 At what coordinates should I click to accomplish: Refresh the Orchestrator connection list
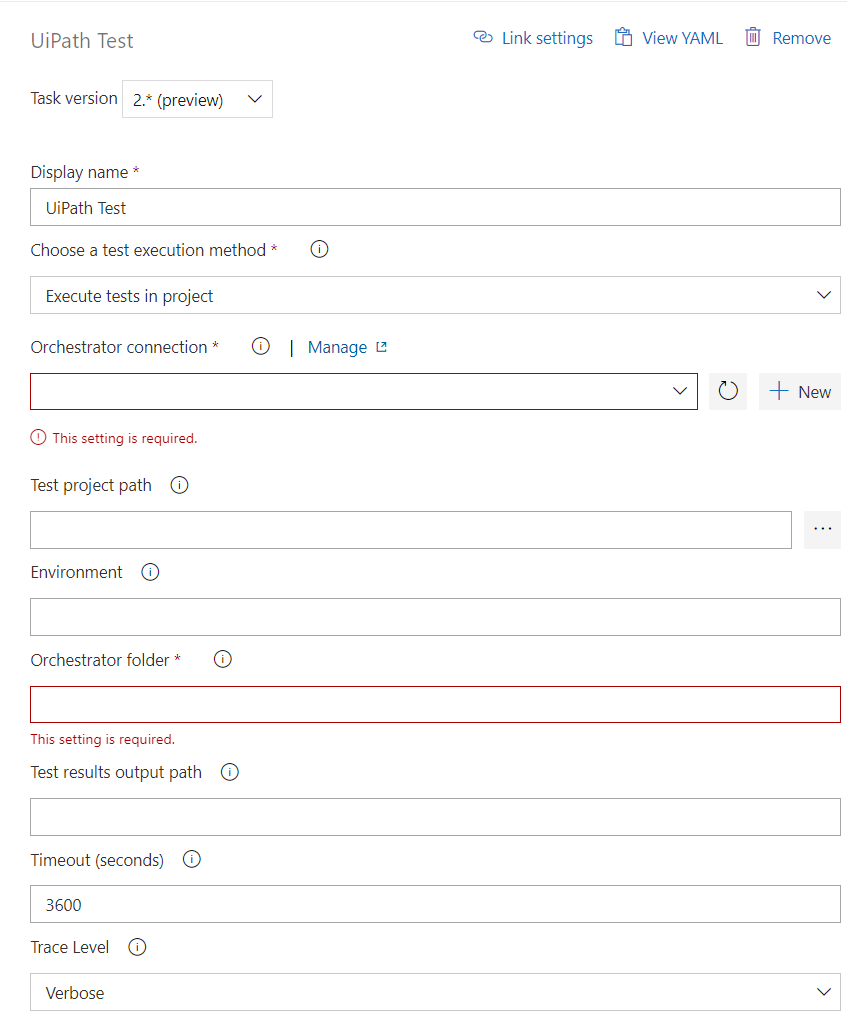[x=728, y=391]
